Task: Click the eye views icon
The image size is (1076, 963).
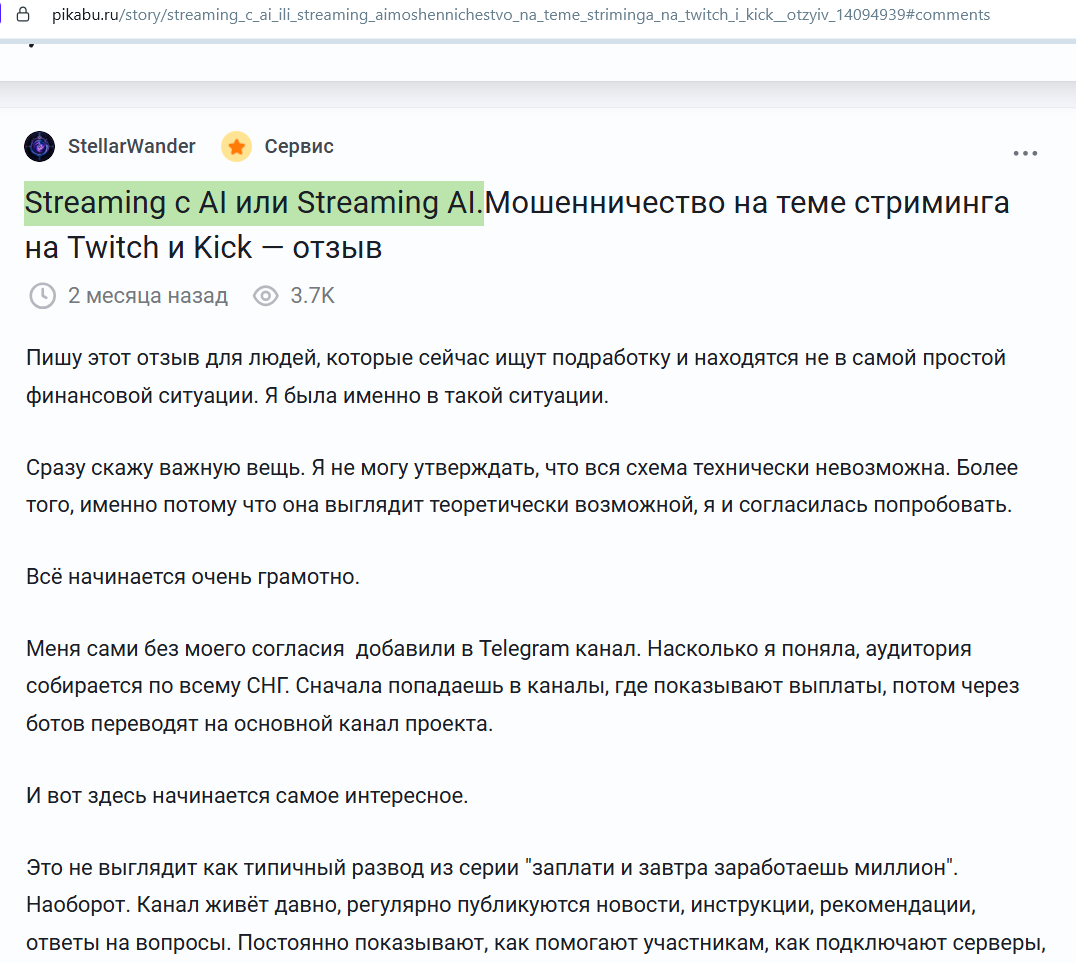Action: [x=266, y=296]
